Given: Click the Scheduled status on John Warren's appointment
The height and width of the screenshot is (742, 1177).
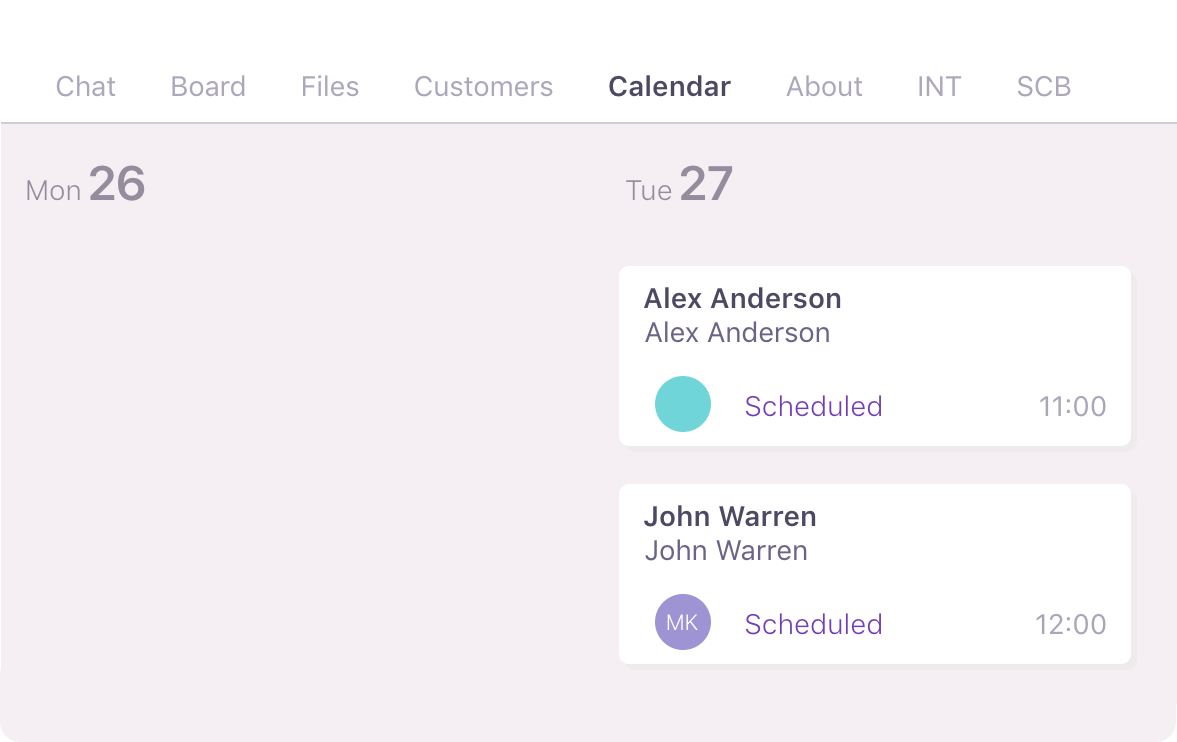Looking at the screenshot, I should coord(813,624).
